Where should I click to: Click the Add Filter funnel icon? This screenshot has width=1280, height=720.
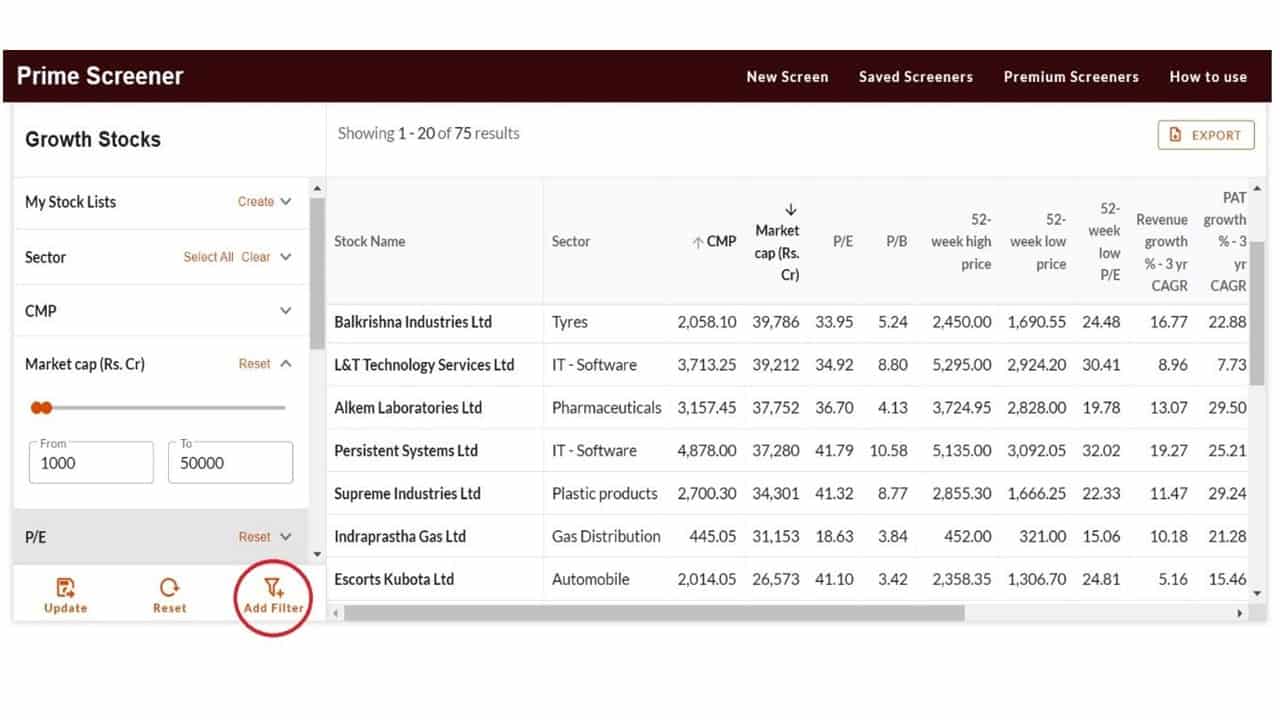(x=273, y=587)
